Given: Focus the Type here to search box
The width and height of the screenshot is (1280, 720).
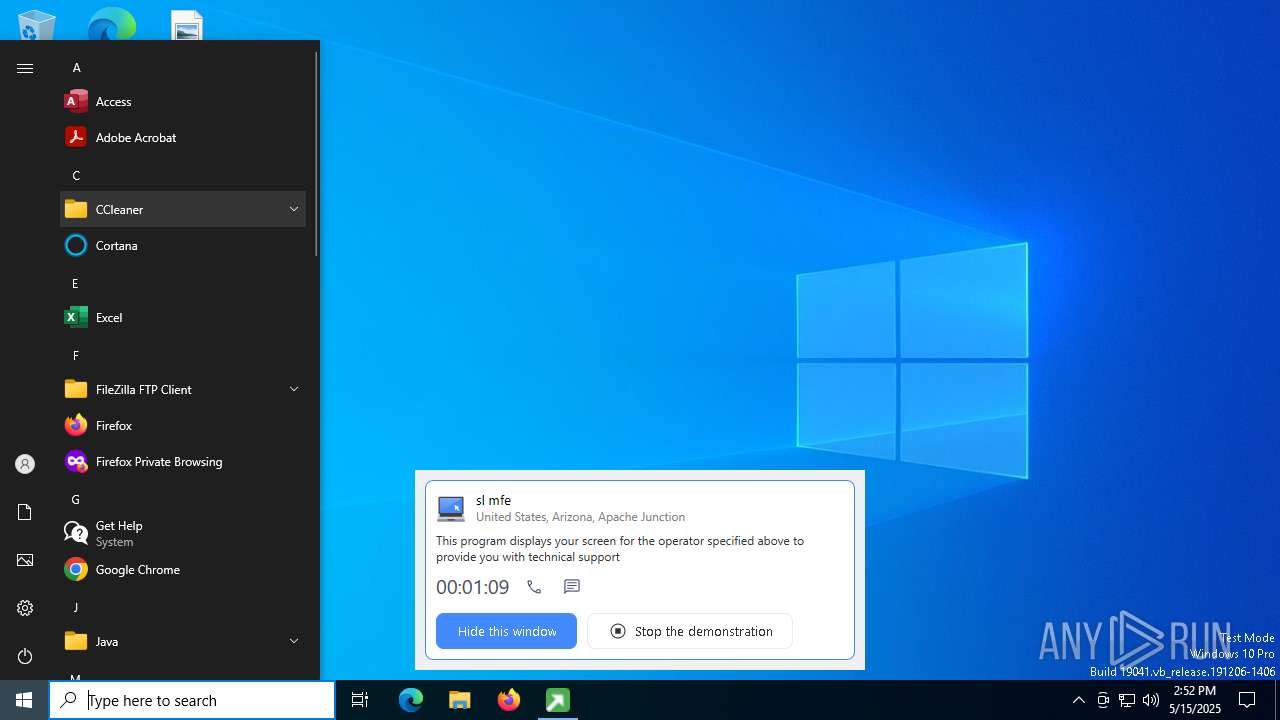Looking at the screenshot, I should [192, 700].
